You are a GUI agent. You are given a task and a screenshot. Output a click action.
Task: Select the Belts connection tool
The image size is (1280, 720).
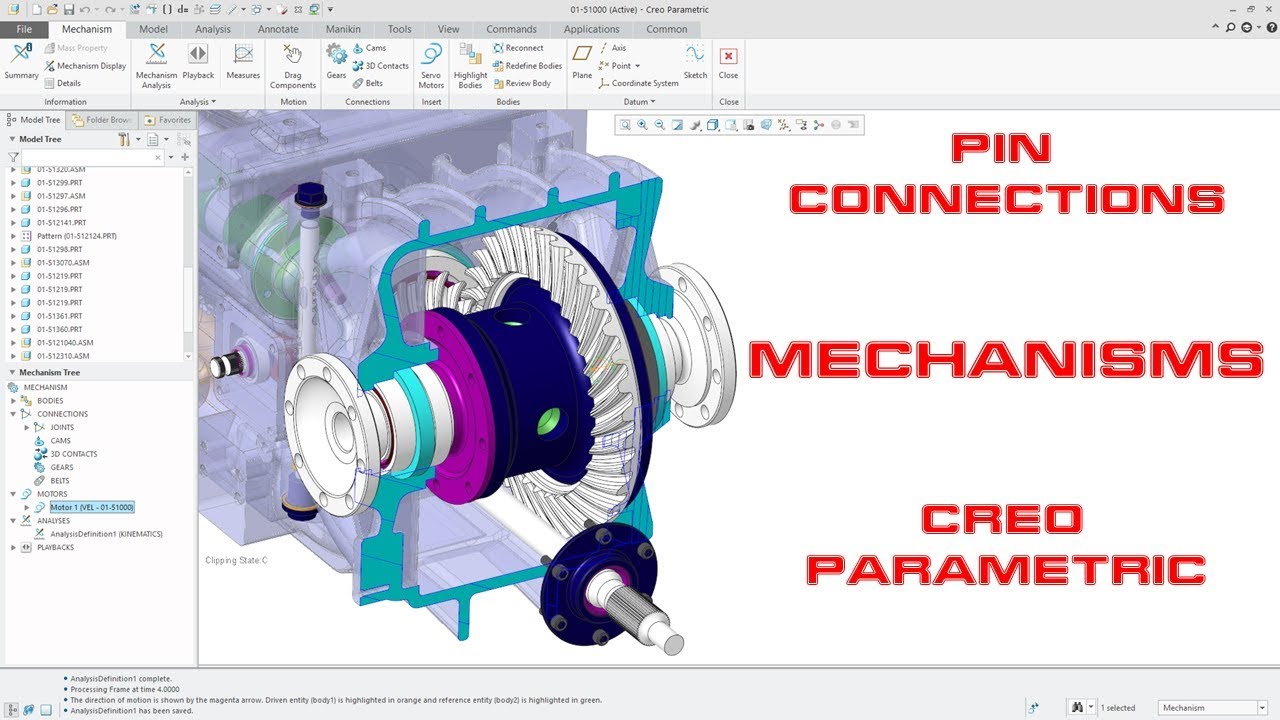tap(367, 83)
